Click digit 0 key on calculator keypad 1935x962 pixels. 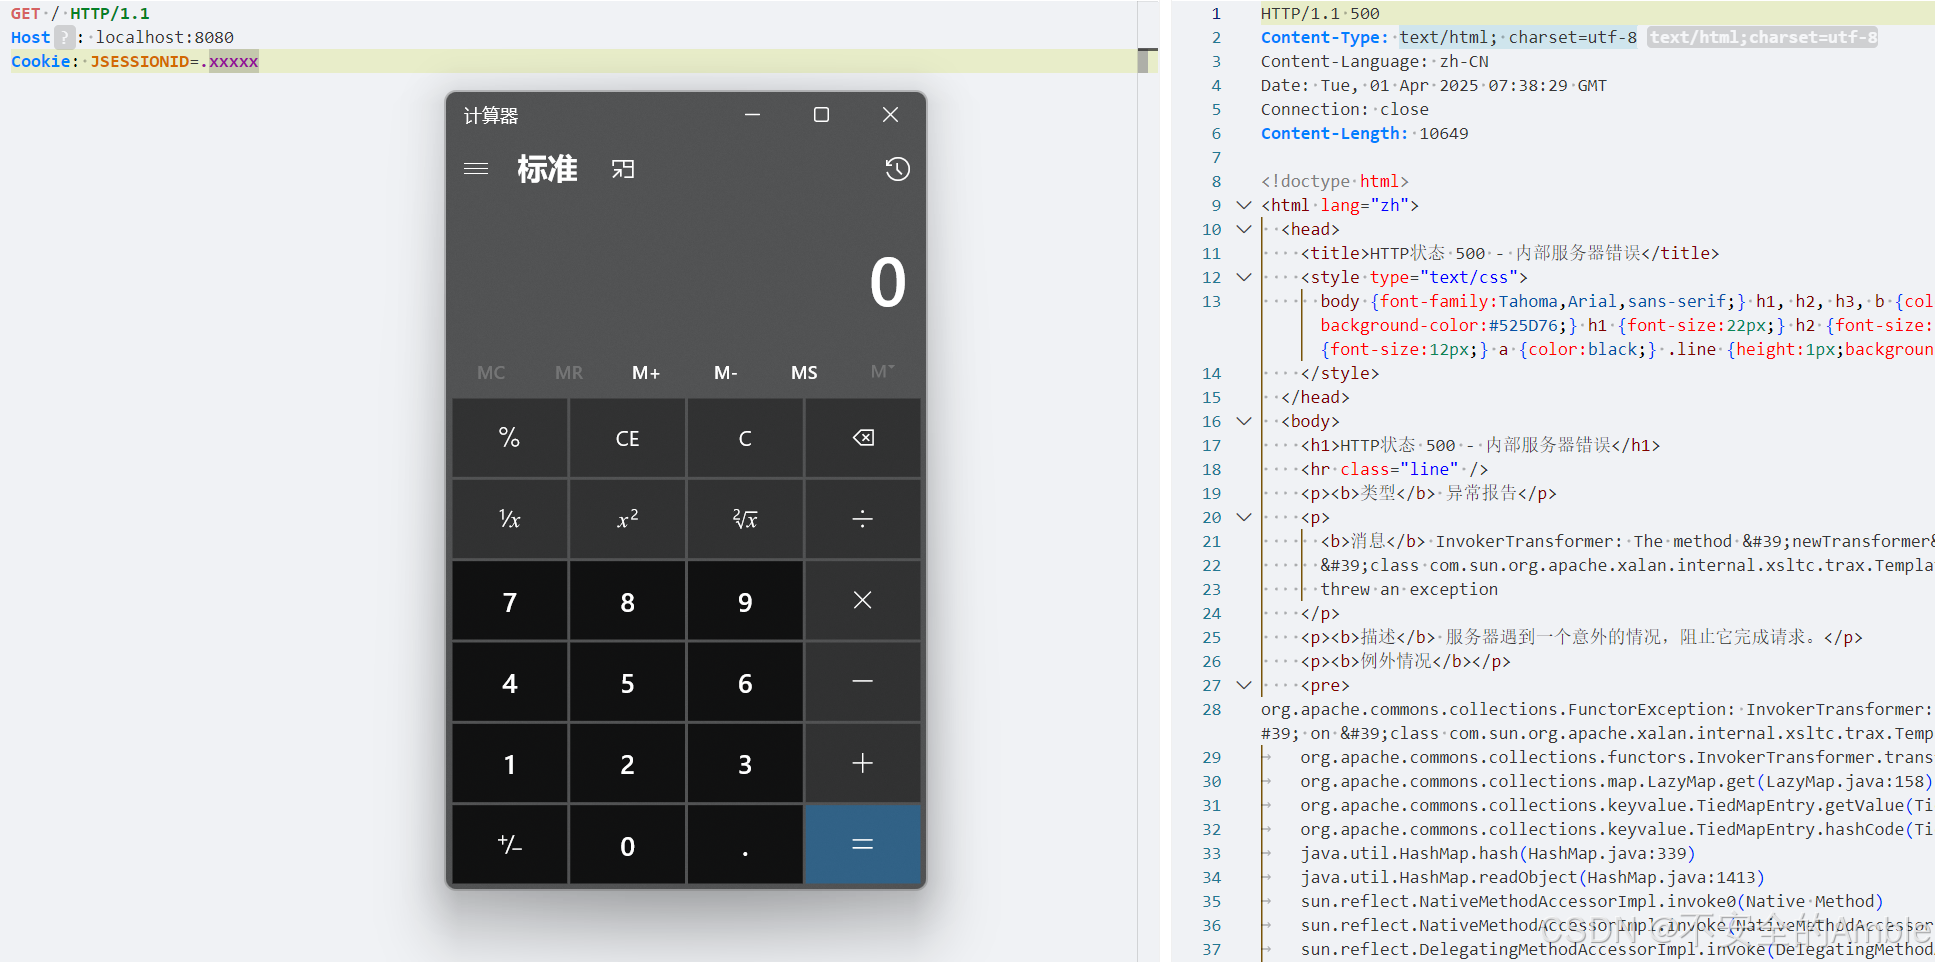[627, 845]
